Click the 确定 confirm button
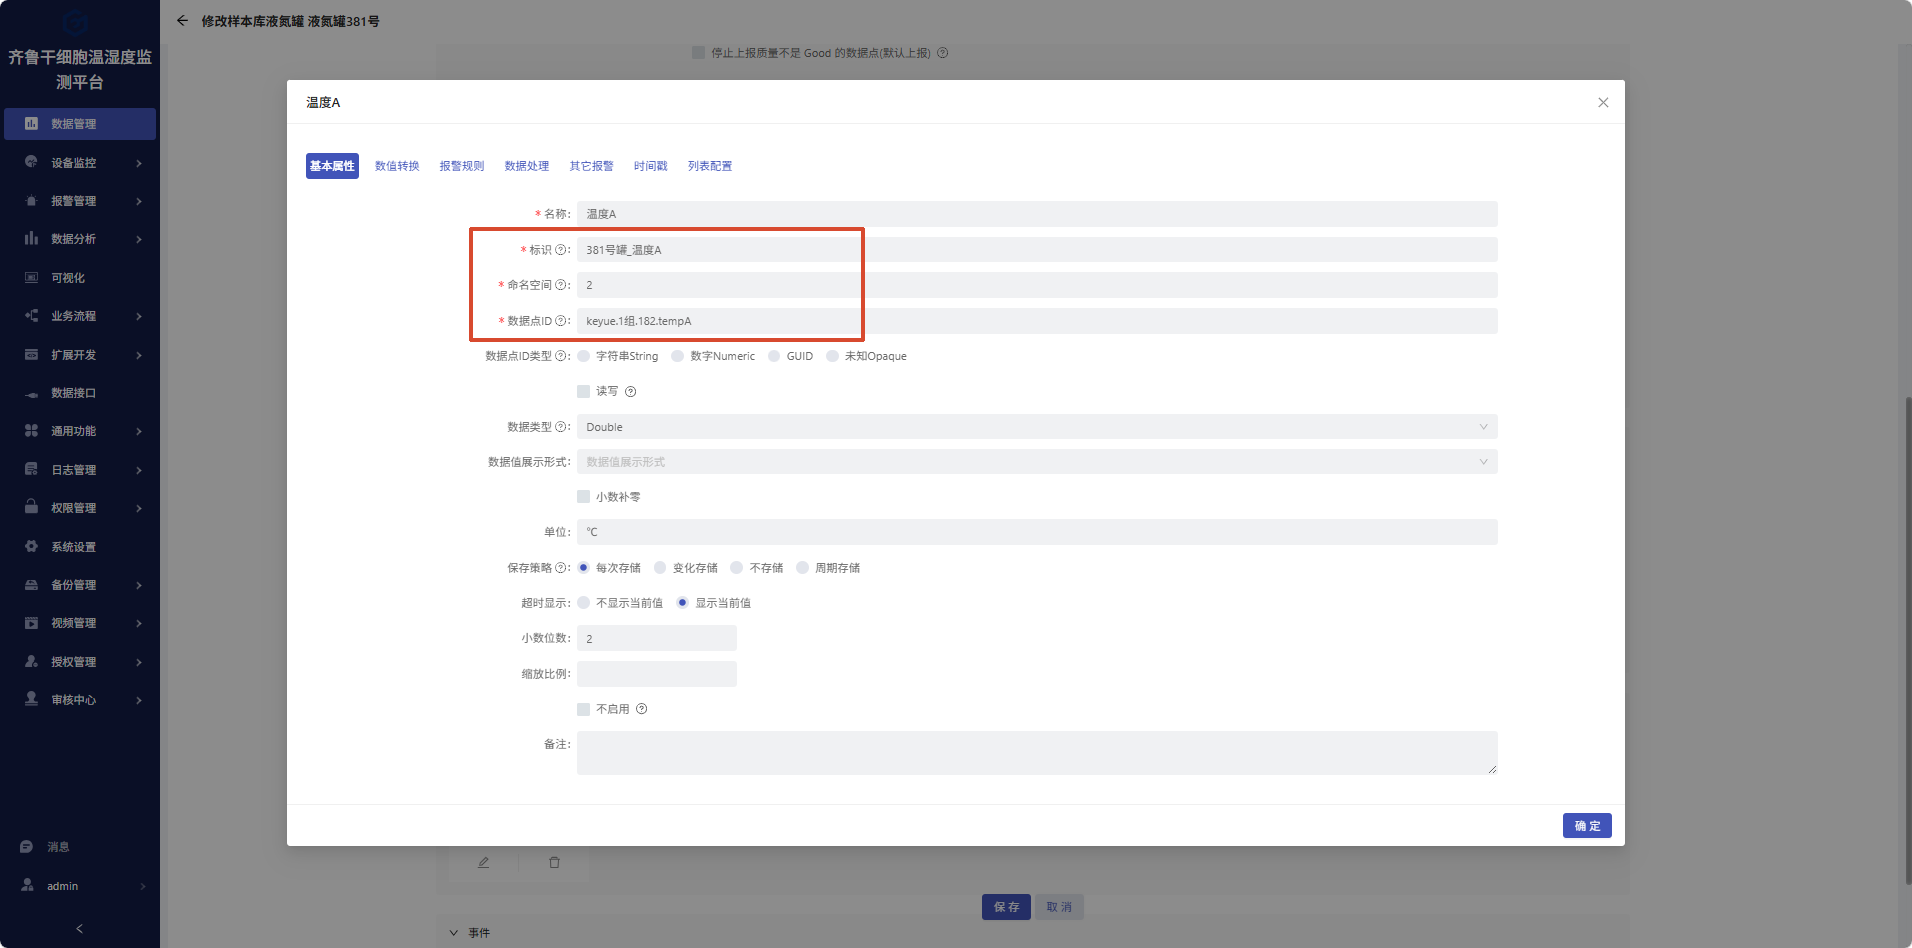This screenshot has width=1912, height=948. [1587, 826]
